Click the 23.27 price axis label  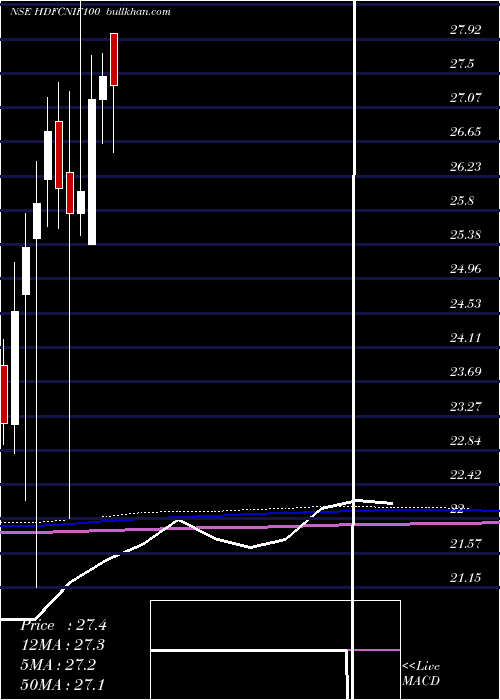pos(465,406)
